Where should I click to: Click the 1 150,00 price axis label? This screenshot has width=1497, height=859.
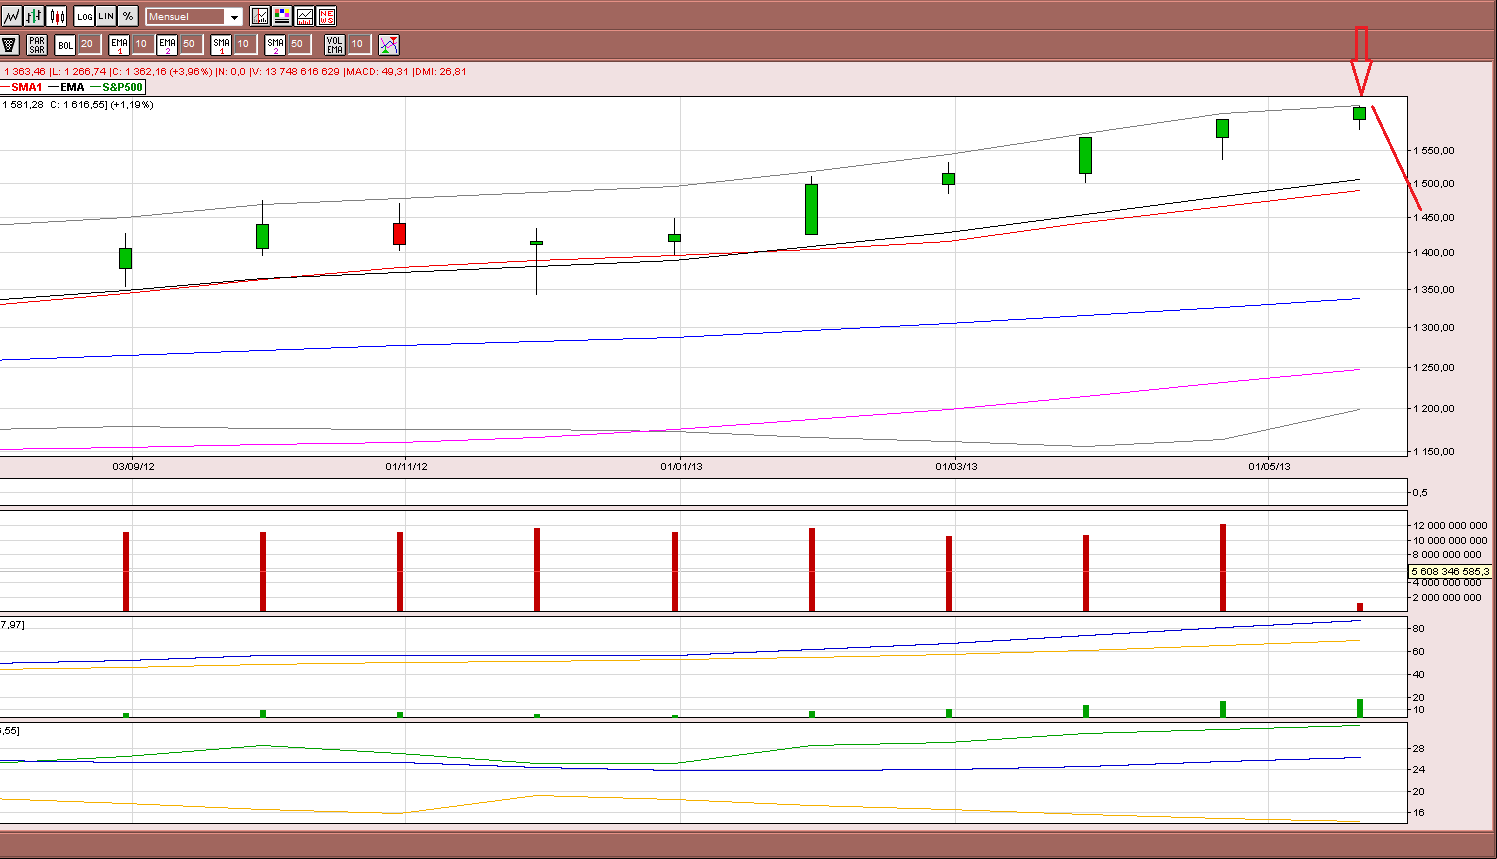tap(1434, 452)
